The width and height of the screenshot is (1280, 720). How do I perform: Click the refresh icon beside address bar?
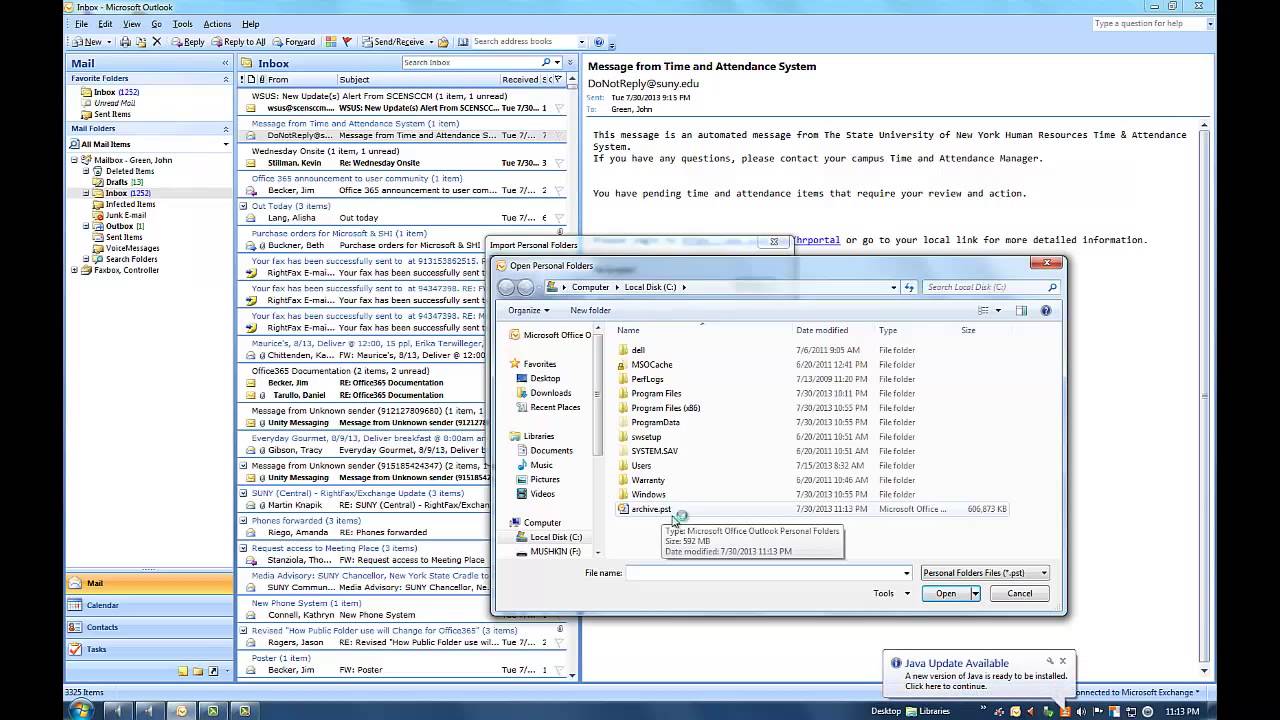coord(909,287)
